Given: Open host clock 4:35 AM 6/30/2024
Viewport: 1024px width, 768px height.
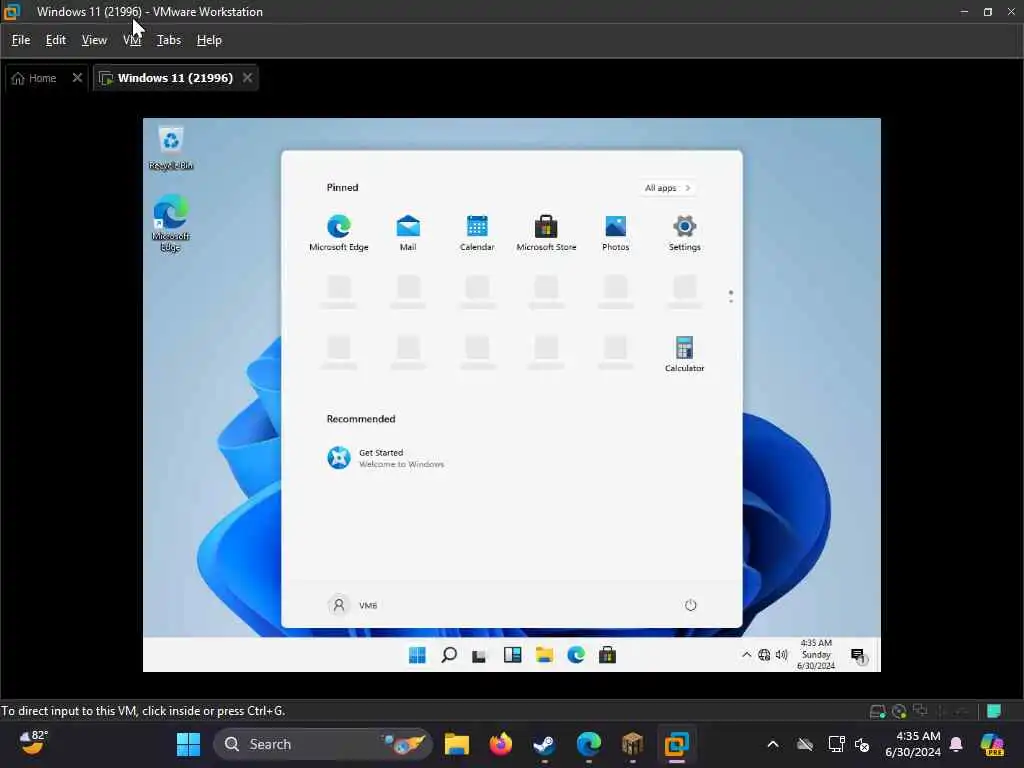Looking at the screenshot, I should point(913,744).
